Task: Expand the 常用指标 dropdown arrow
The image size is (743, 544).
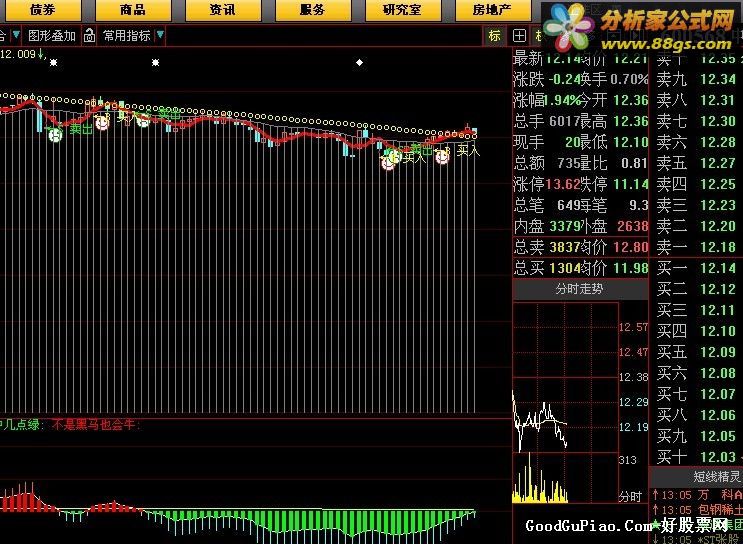Action: click(x=160, y=35)
